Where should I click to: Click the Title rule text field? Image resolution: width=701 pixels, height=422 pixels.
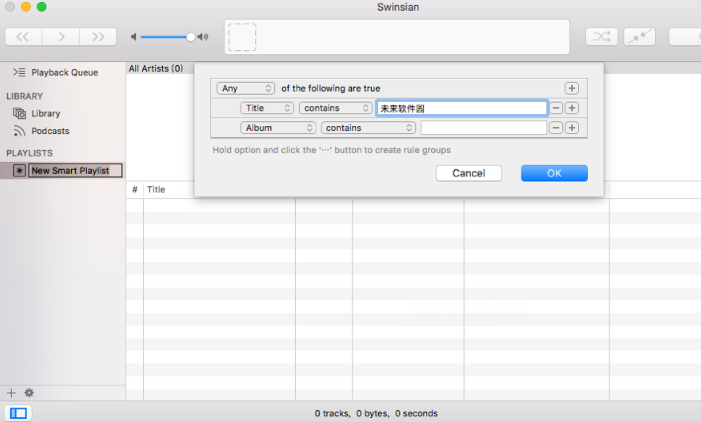tap(461, 108)
